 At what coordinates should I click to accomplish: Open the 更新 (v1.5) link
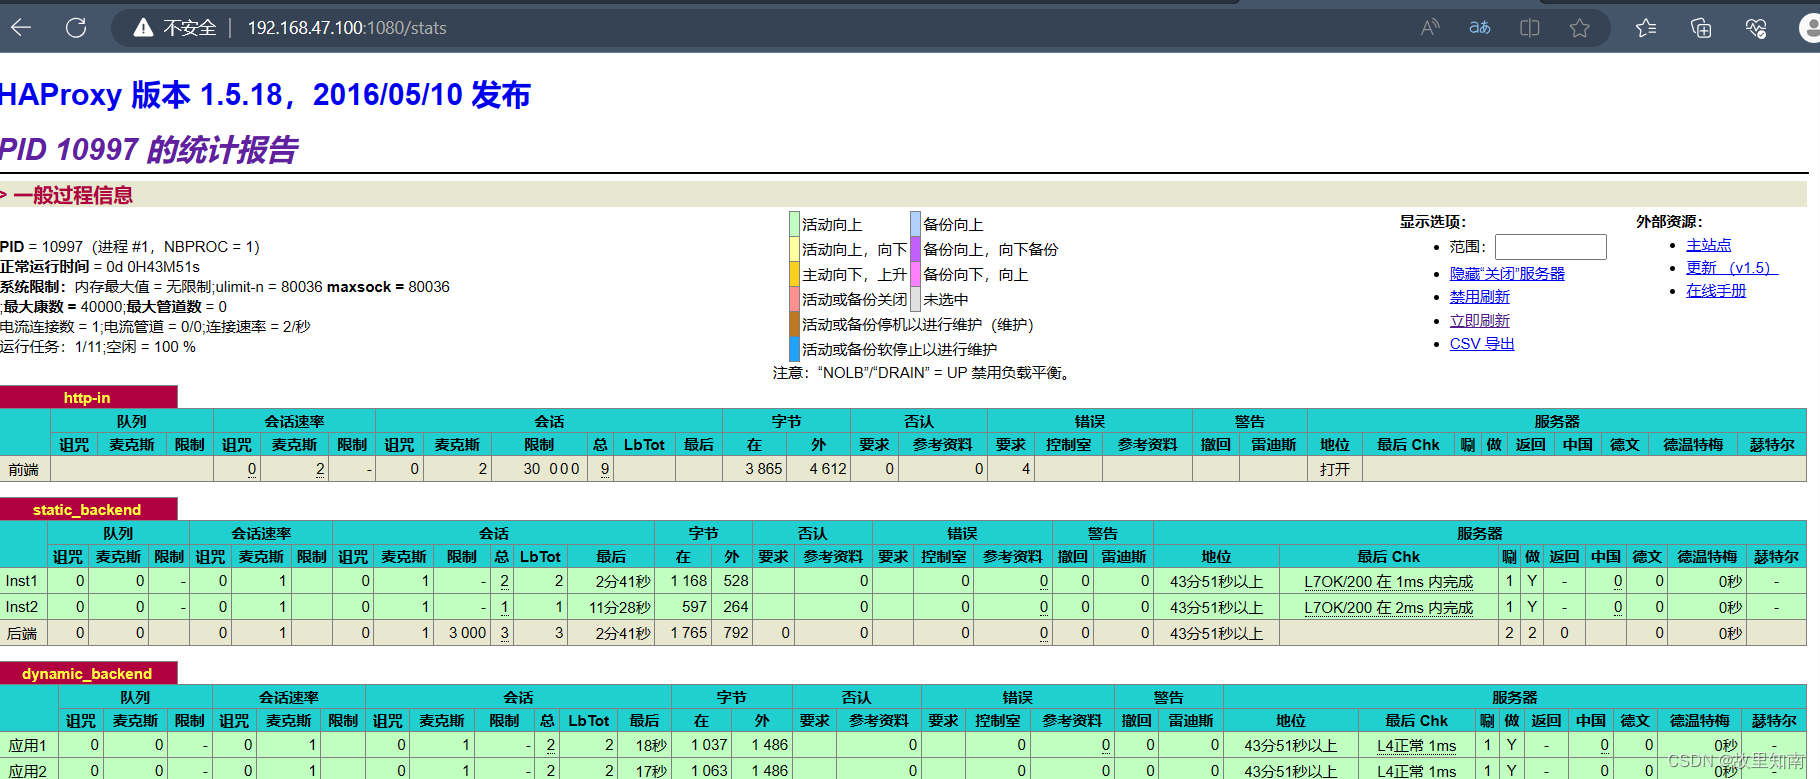pos(1732,268)
